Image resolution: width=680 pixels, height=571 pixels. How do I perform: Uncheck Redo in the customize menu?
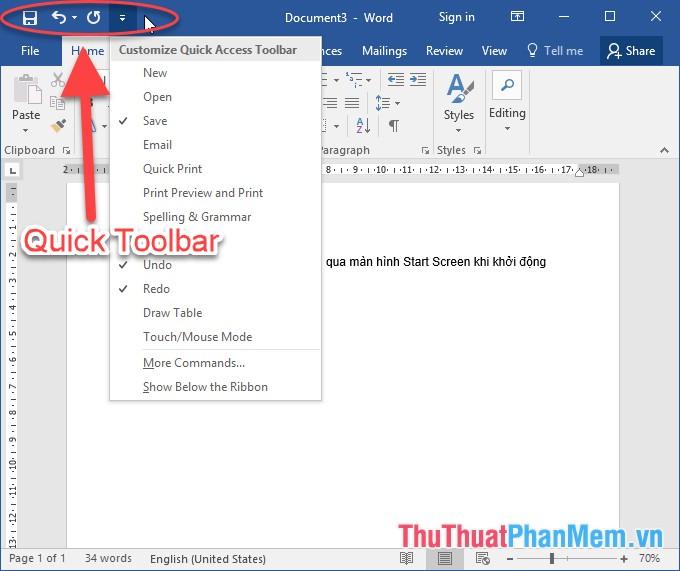[x=215, y=289]
